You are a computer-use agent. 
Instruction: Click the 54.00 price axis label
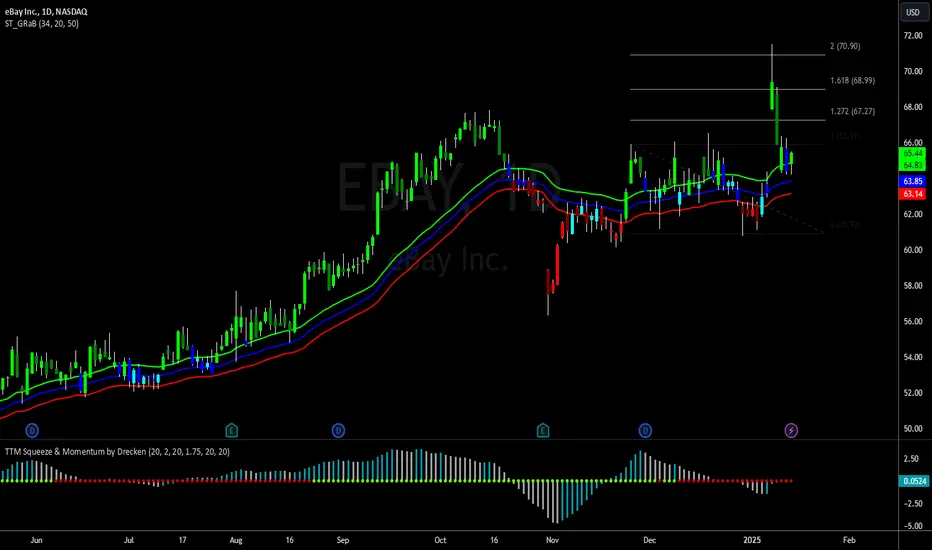click(x=913, y=357)
